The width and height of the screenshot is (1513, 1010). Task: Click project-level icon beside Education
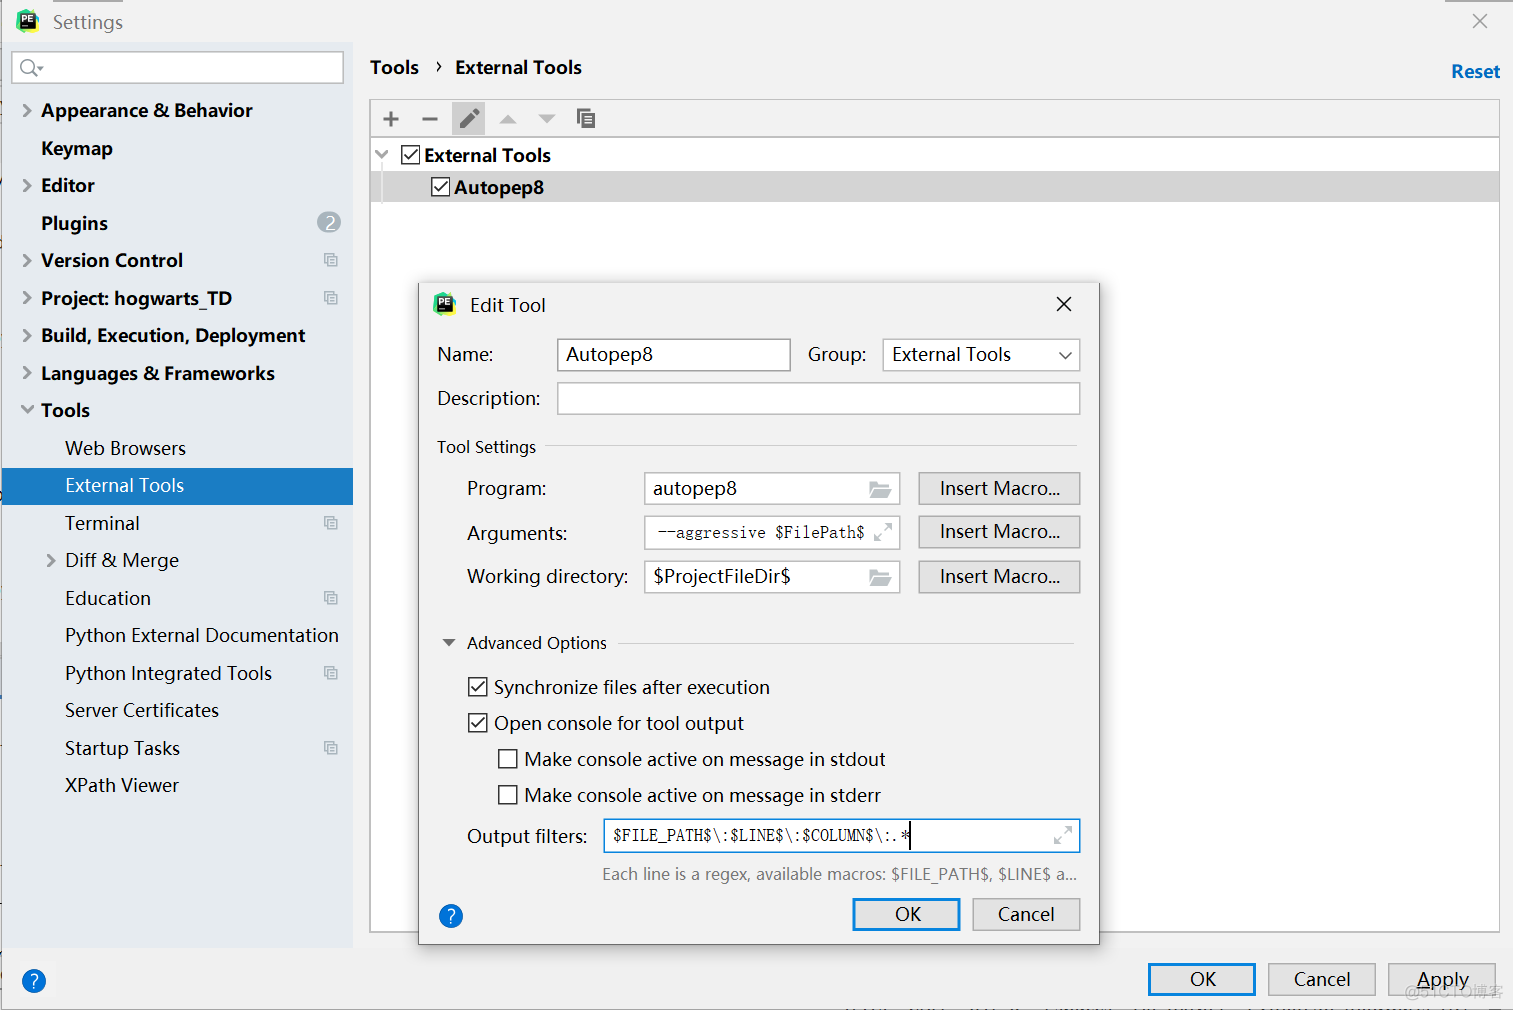click(x=331, y=598)
